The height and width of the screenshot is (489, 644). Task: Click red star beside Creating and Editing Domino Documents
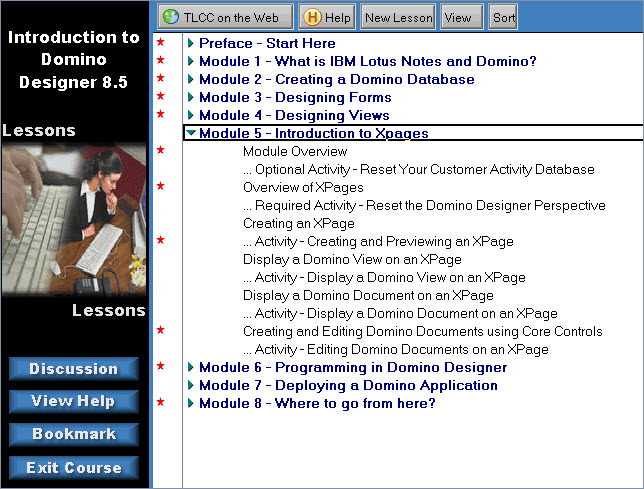(x=161, y=330)
